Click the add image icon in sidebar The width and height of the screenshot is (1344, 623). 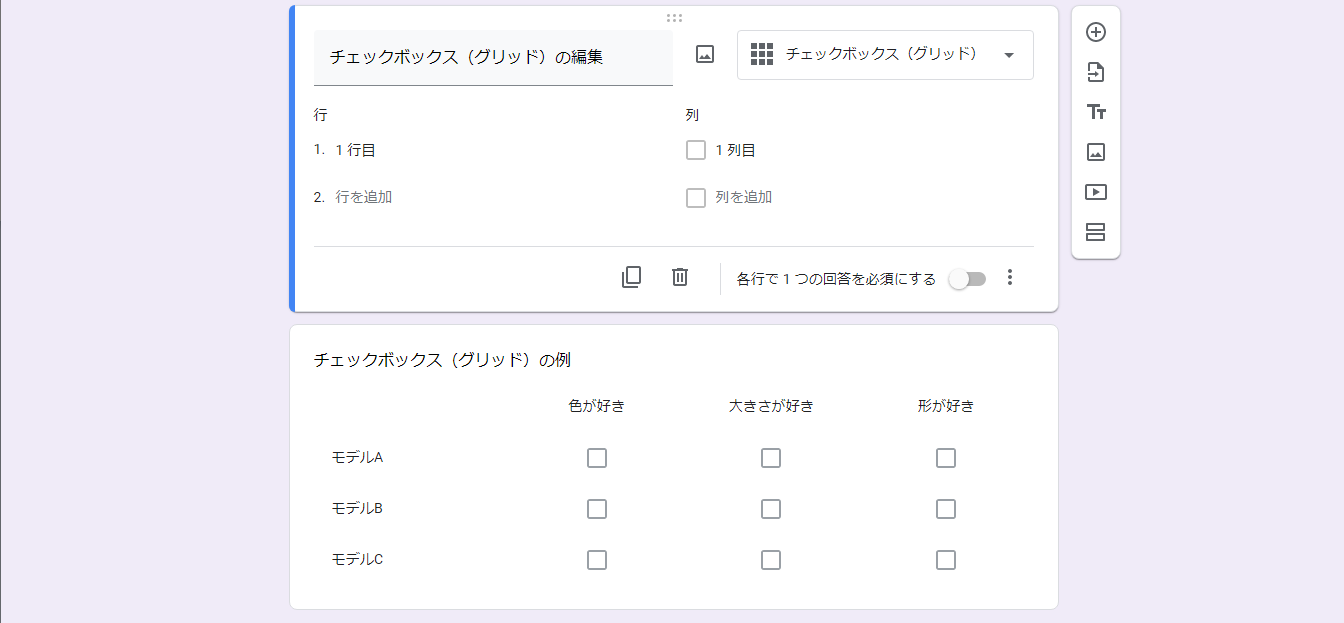click(1096, 152)
